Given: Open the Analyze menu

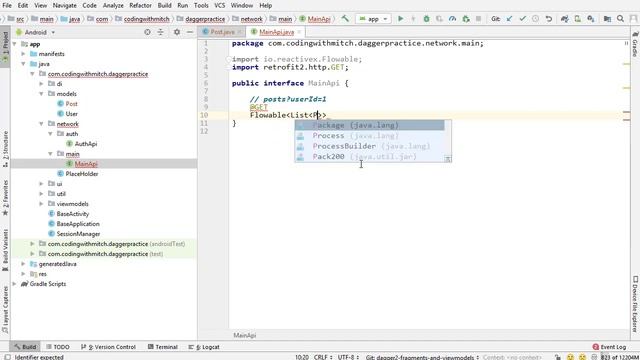Looking at the screenshot, I should [113, 5].
